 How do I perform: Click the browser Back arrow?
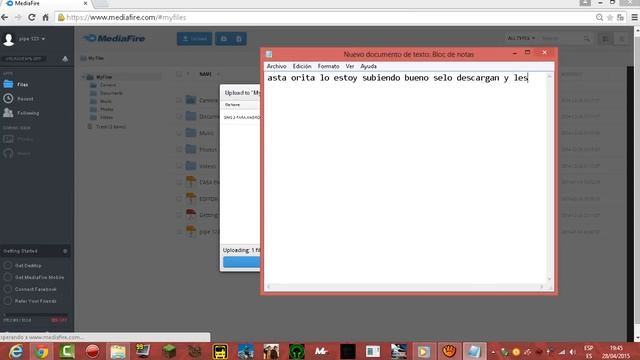click(x=5, y=18)
